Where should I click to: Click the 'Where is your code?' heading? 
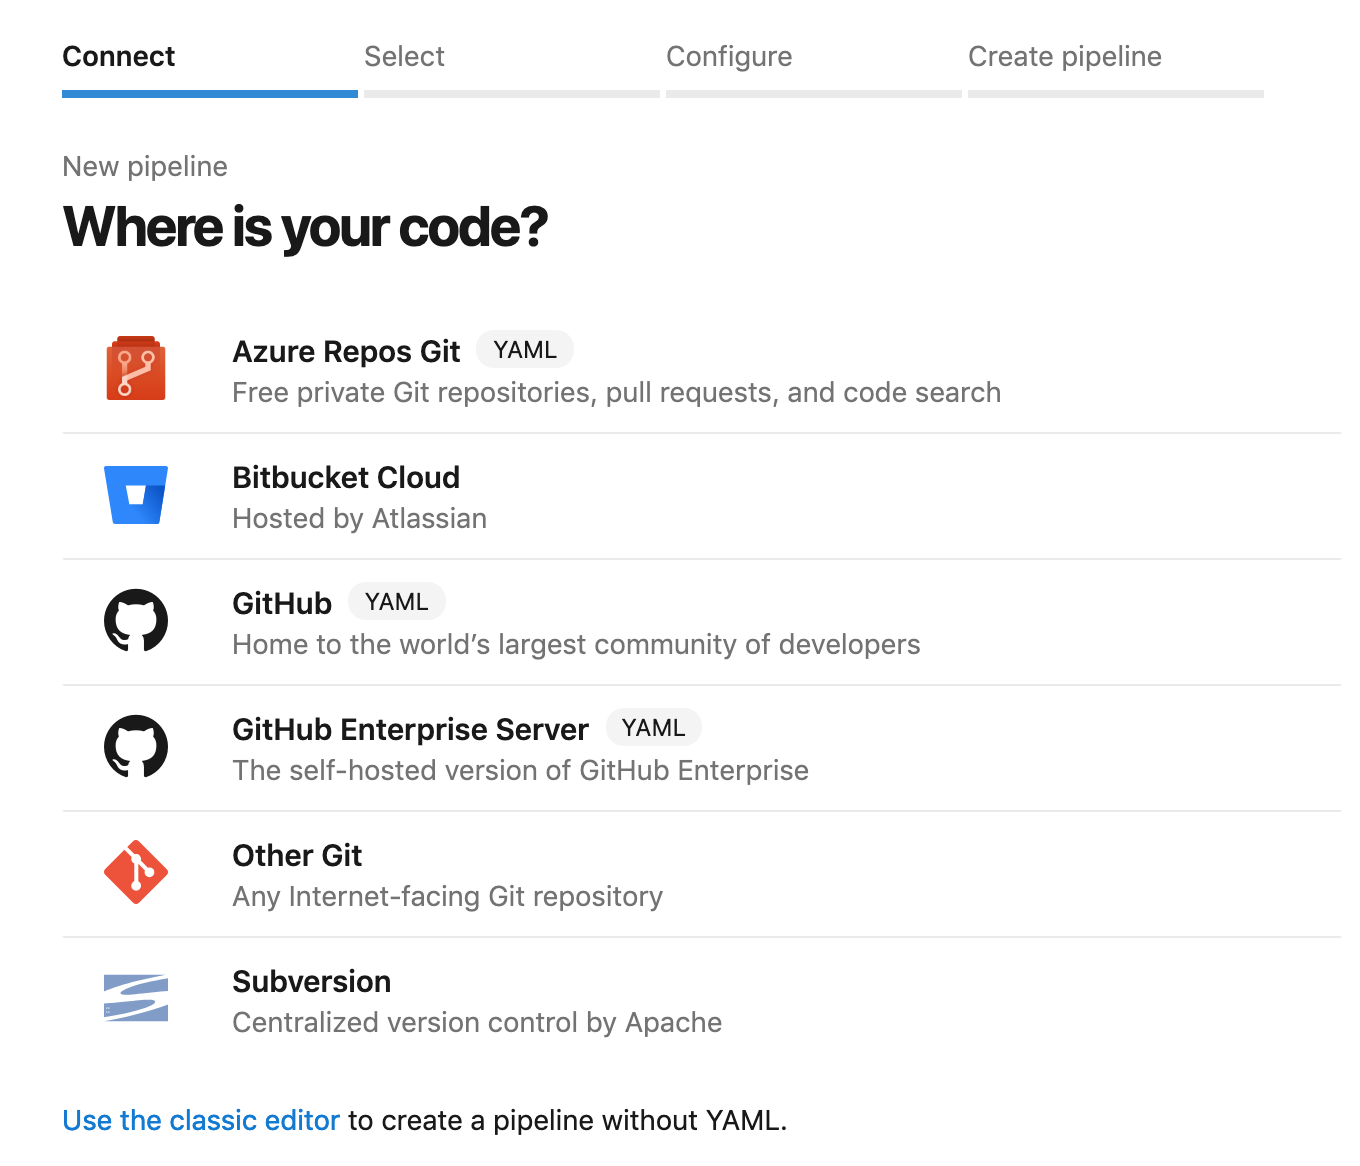[305, 227]
